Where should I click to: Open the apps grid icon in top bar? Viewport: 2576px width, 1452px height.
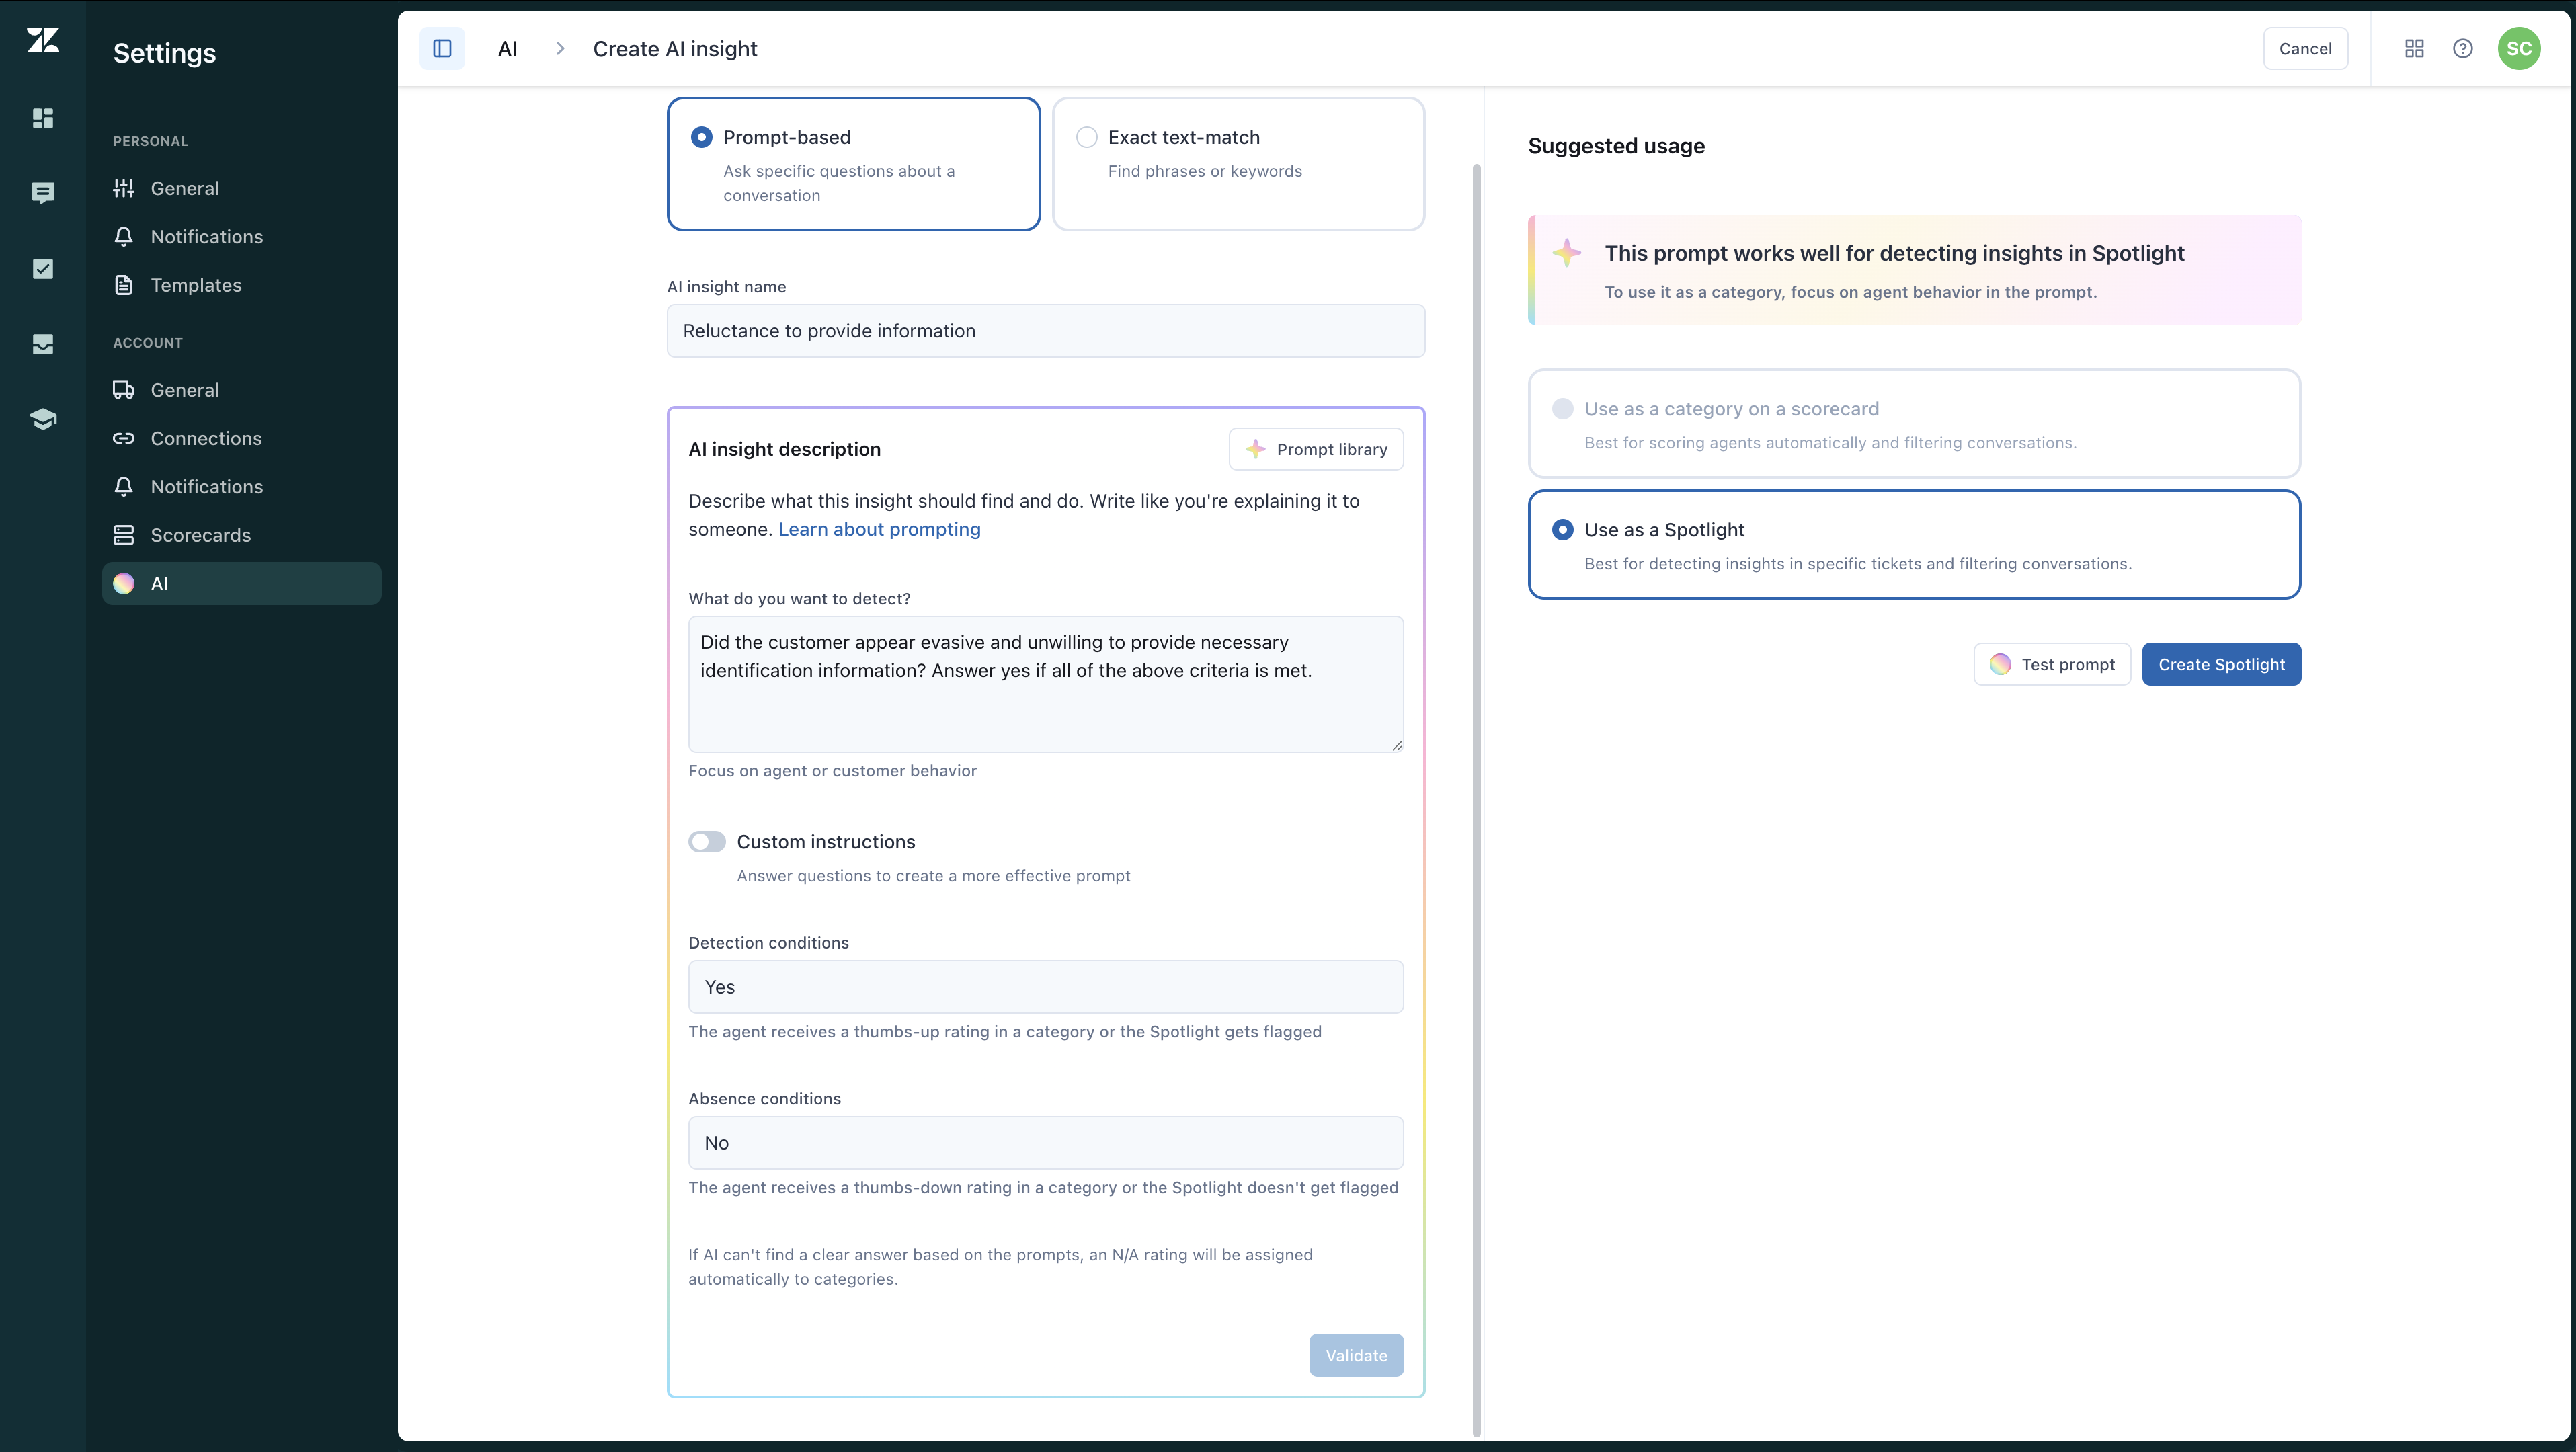tap(2414, 49)
